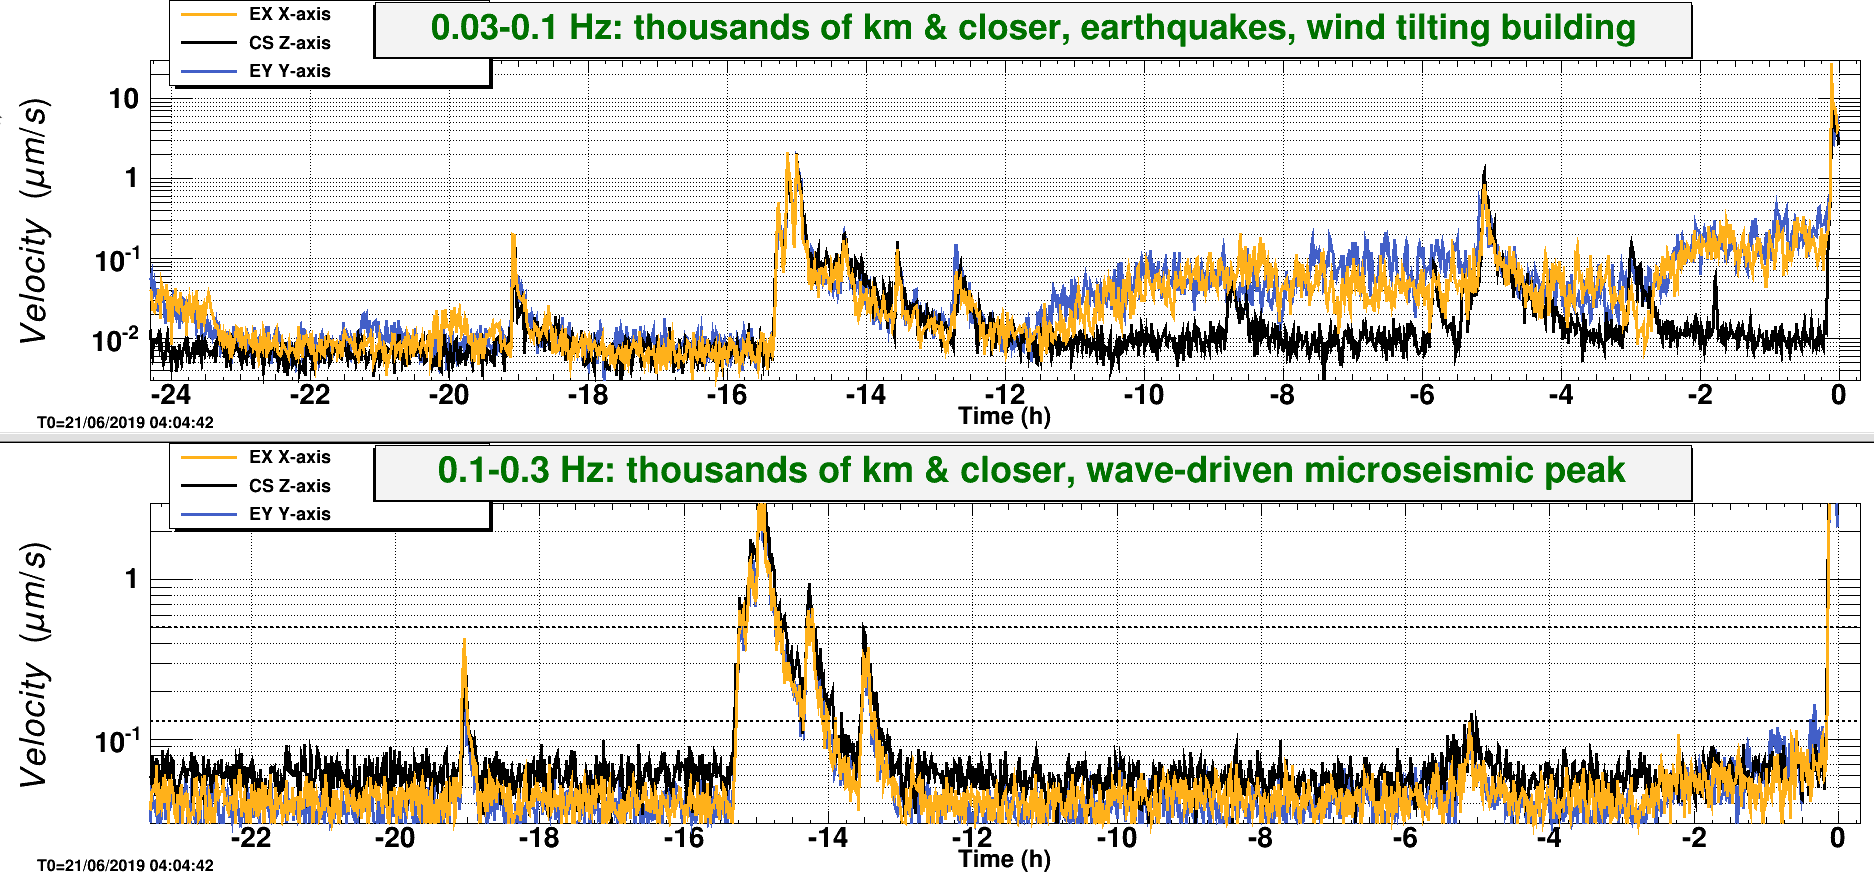This screenshot has height=875, width=1874.
Task: Click orange EX line sample in bottom legend
Action: 209,457
